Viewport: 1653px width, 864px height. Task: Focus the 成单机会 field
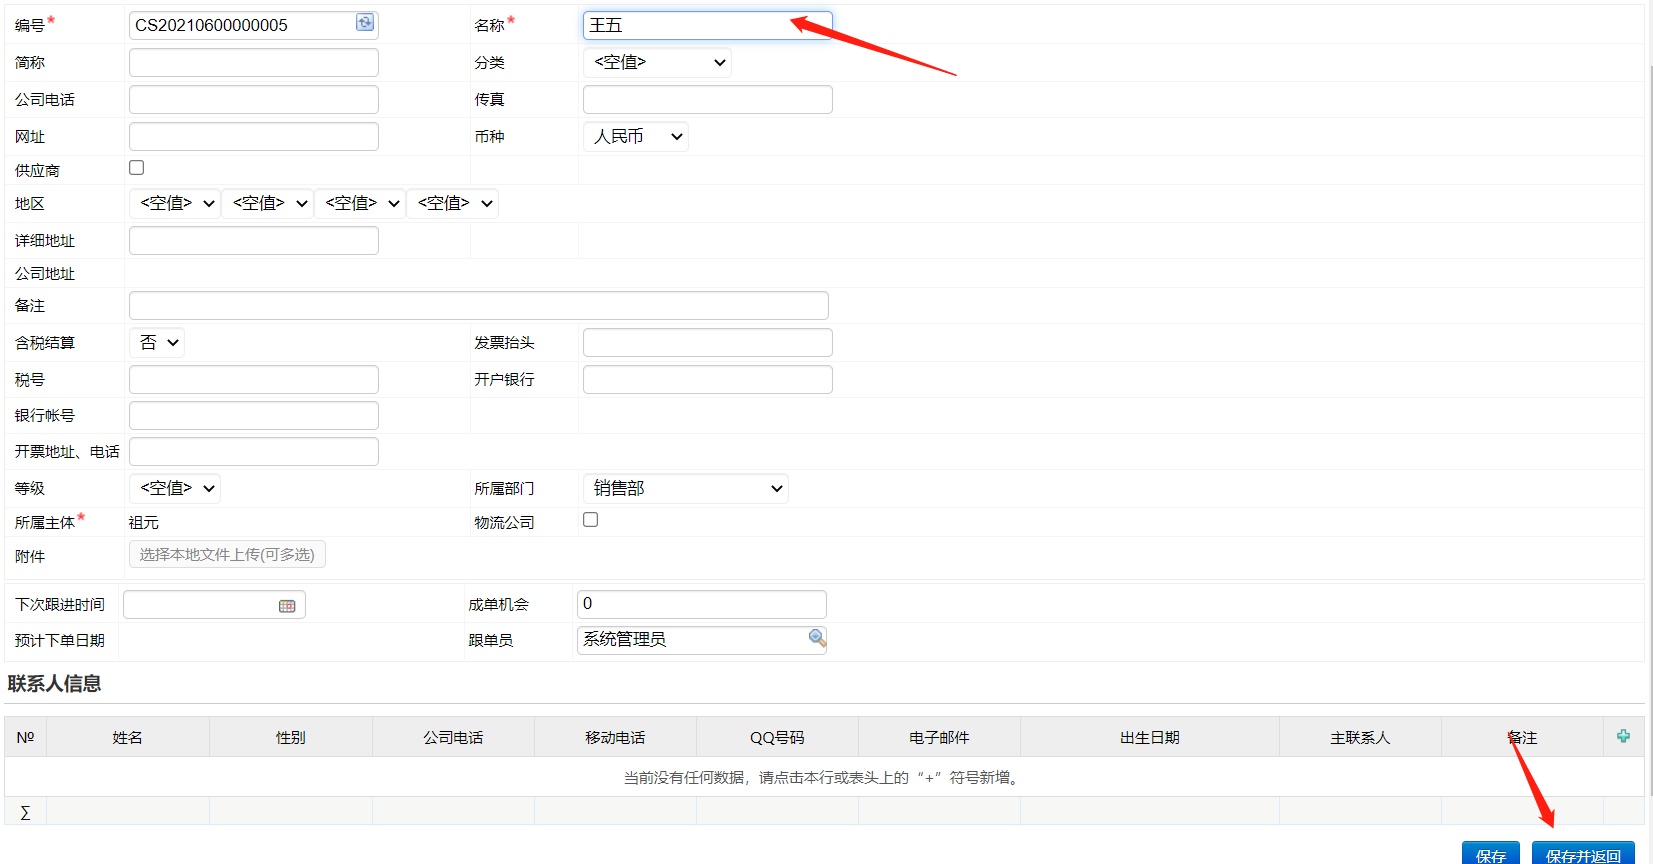702,604
